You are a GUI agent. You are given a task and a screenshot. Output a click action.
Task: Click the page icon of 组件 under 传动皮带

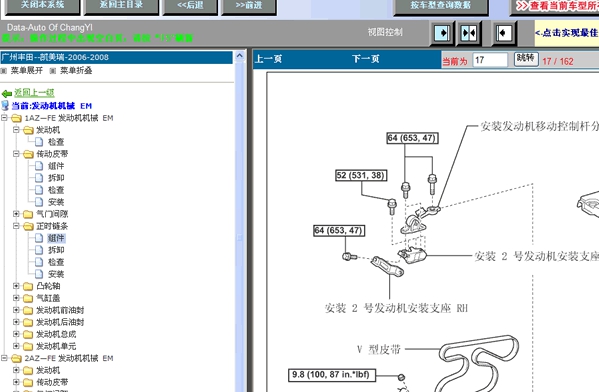point(39,166)
